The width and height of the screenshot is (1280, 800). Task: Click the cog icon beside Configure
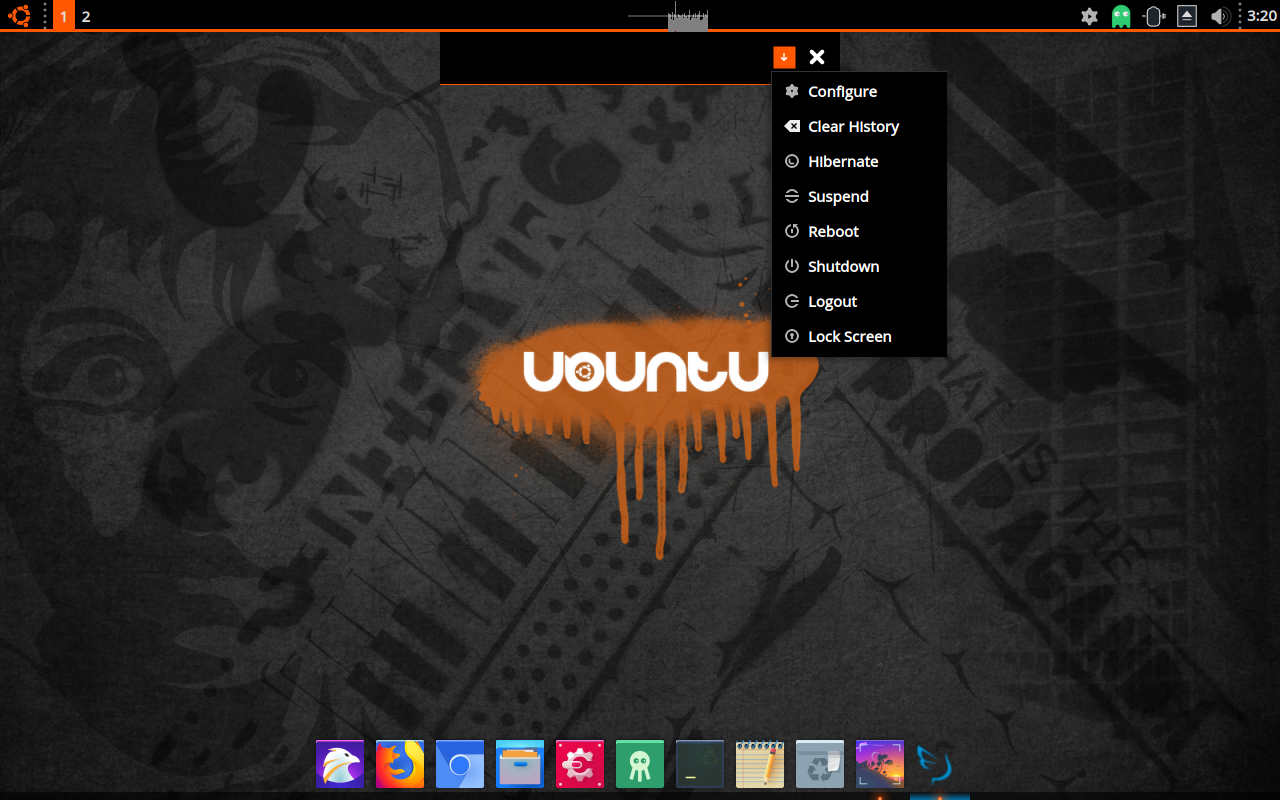click(x=792, y=91)
